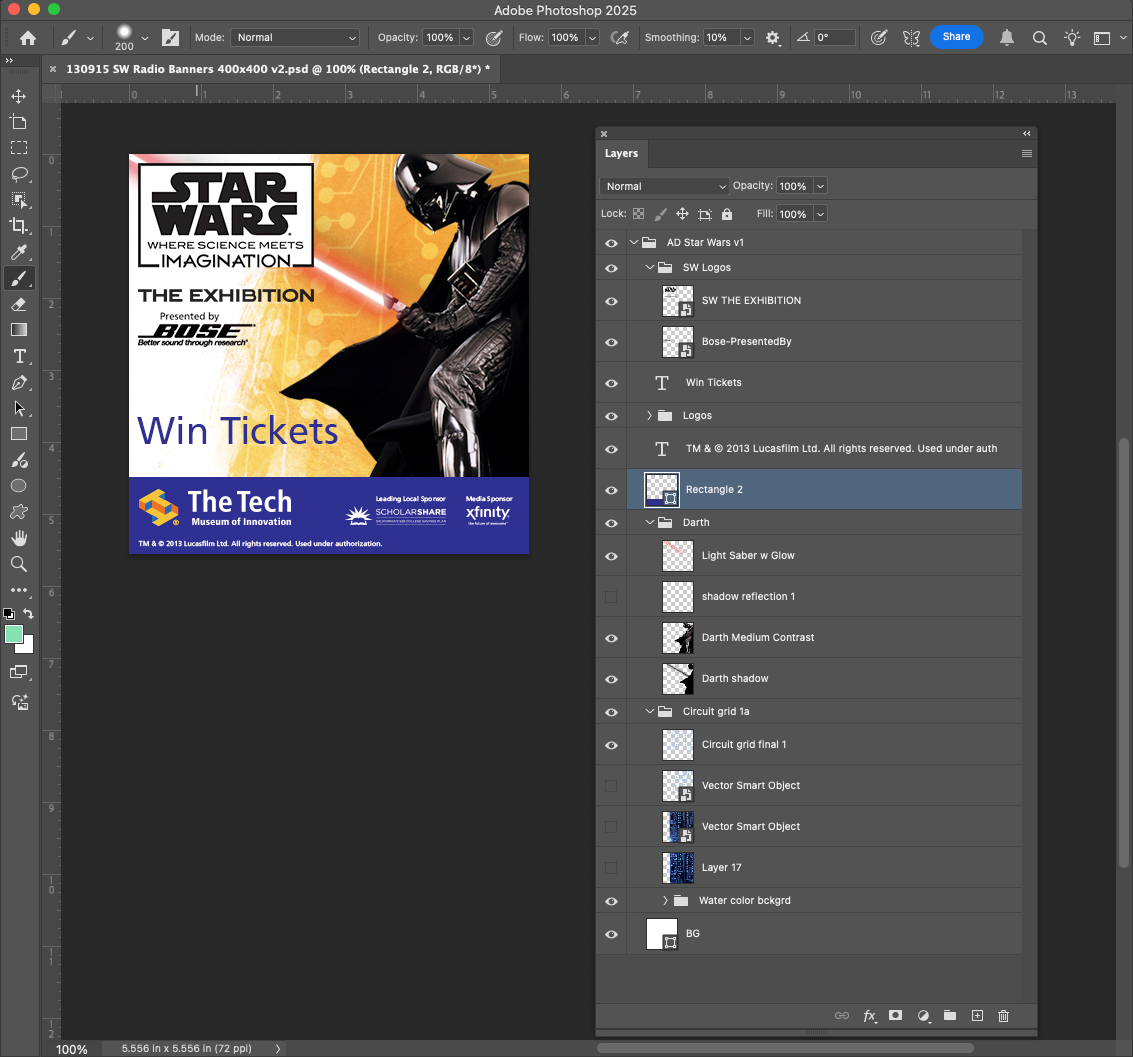Screen dimensions: 1133x1057
Task: Create a new layer with plus icon
Action: [977, 1016]
